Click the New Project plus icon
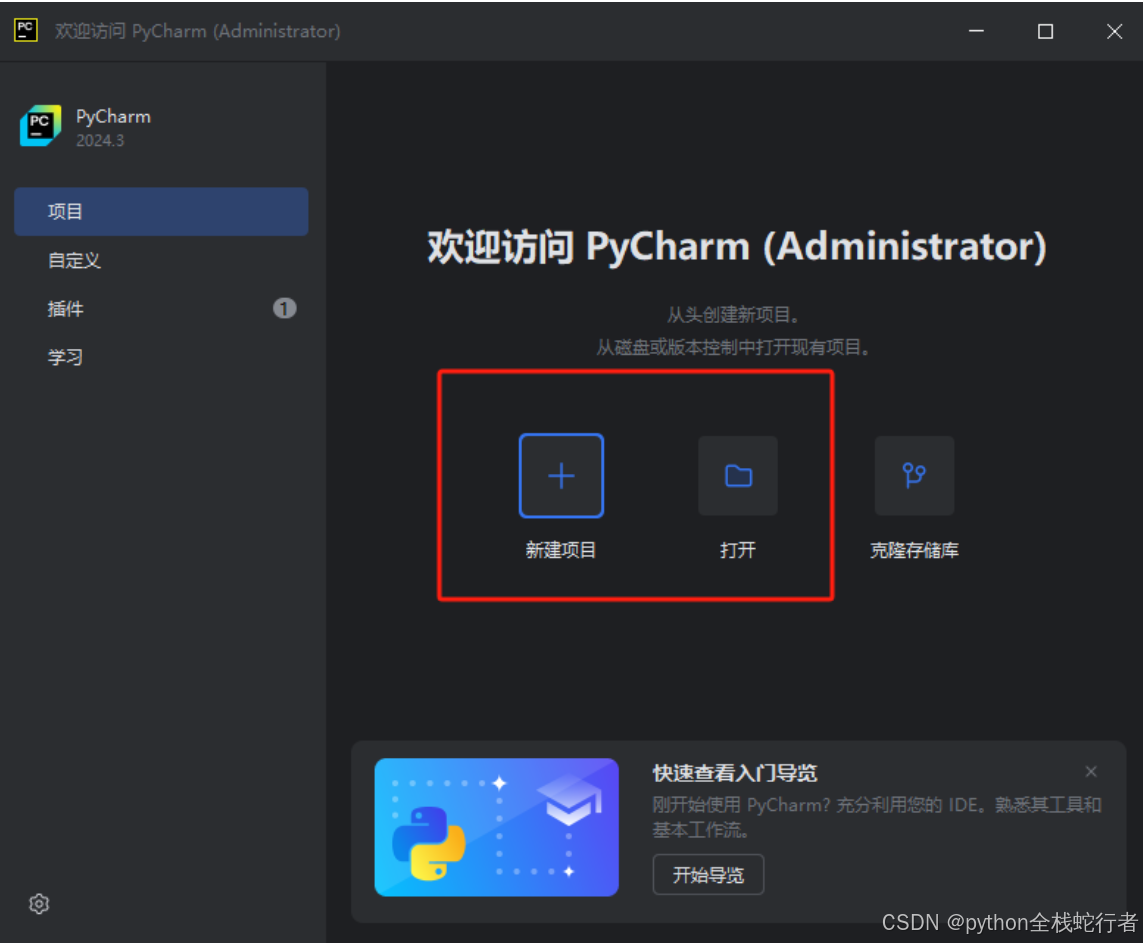 [561, 476]
